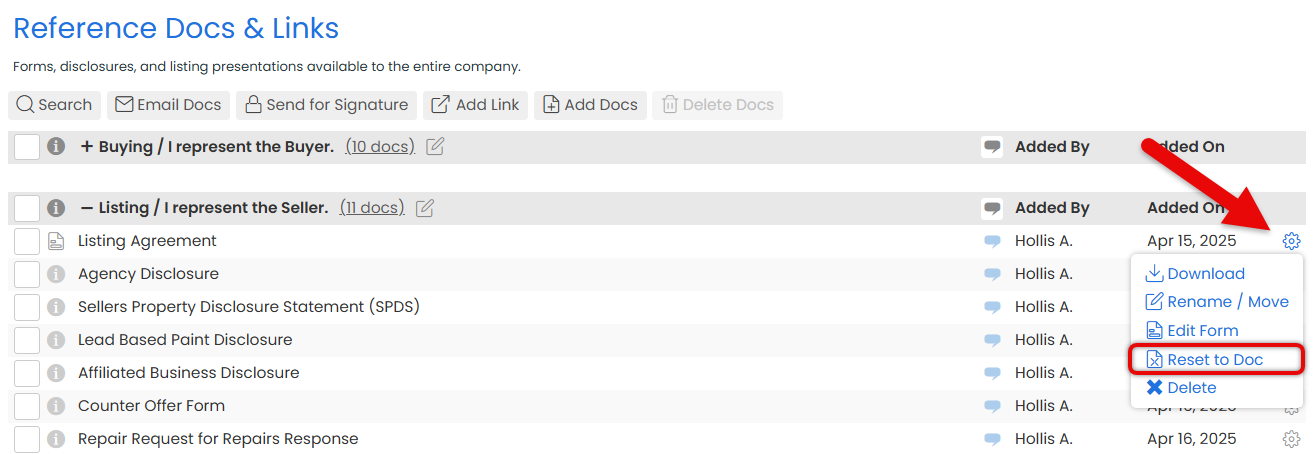Select all docs in Listing section checkbox

[27, 208]
